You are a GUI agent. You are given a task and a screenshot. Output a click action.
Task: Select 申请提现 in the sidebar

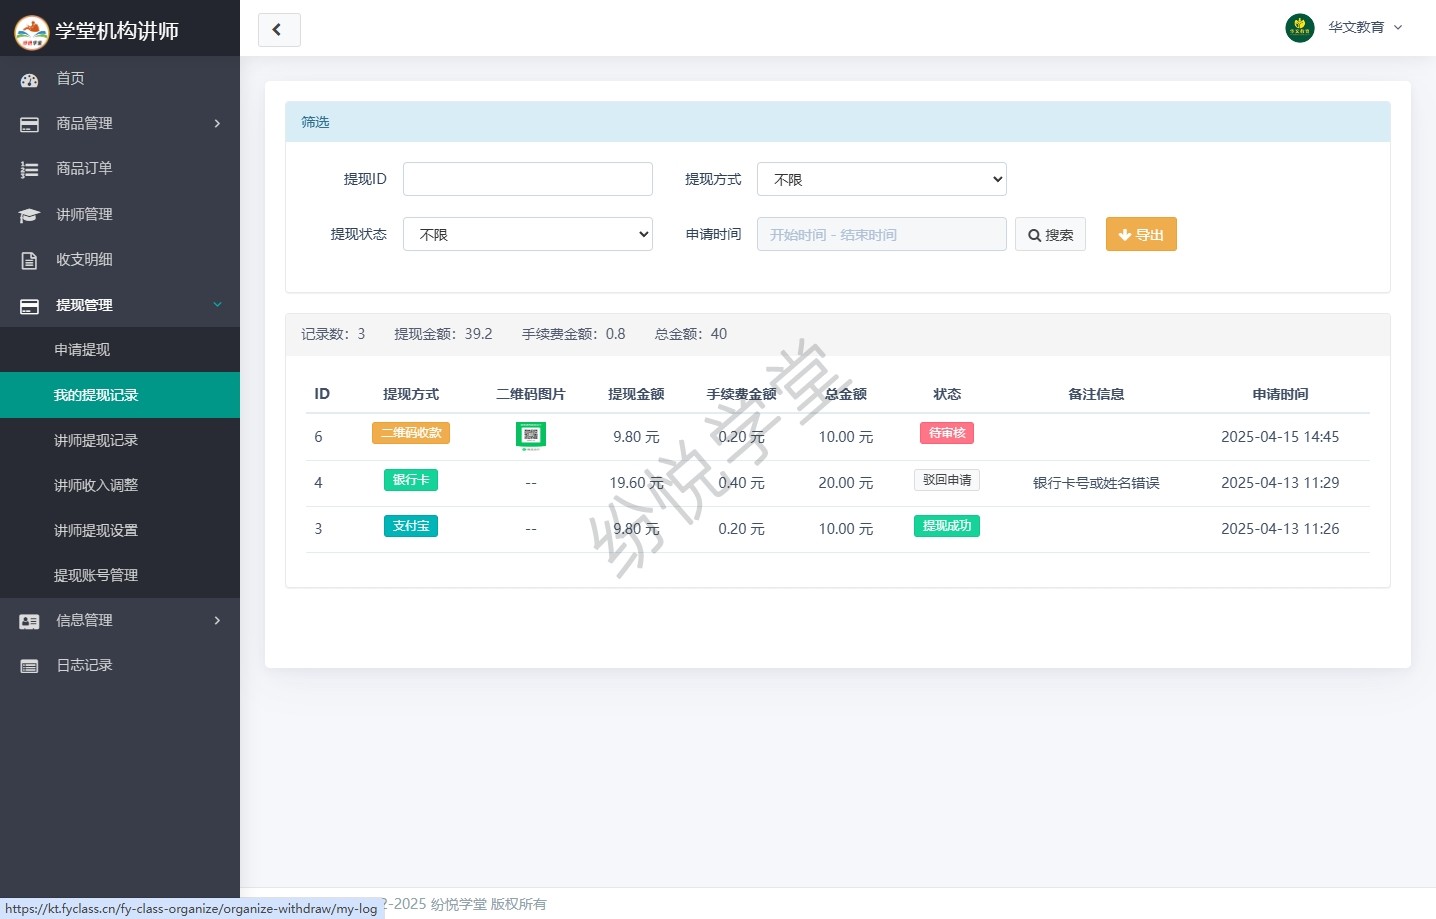(x=82, y=350)
